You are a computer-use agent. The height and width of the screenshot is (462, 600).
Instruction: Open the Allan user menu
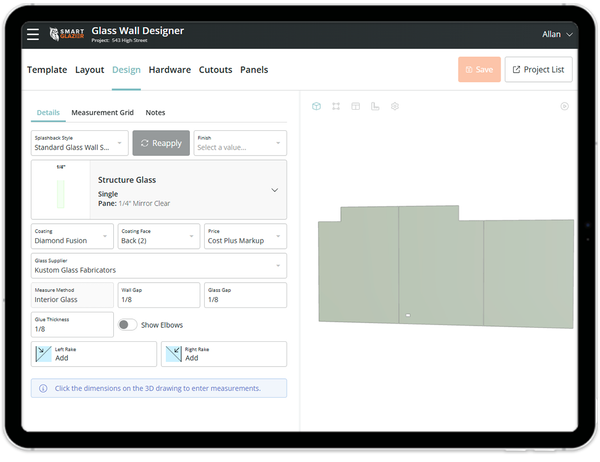557,34
